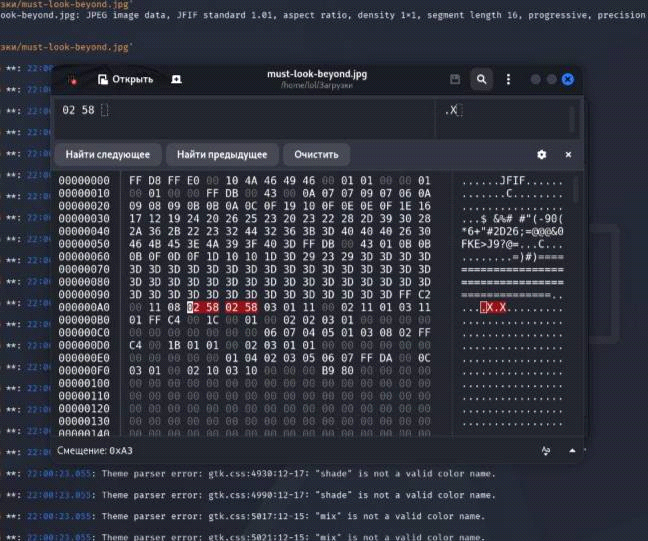Click the blue close button of GHex window

[568, 79]
